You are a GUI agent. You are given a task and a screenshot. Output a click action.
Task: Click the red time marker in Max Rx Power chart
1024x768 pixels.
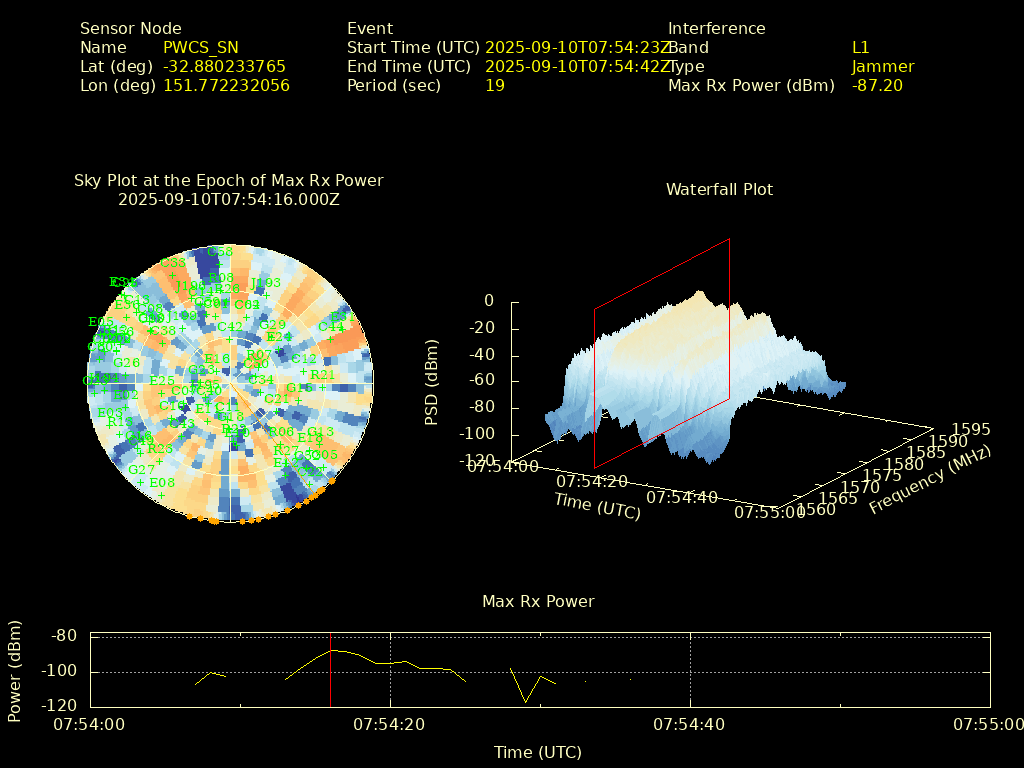click(330, 669)
